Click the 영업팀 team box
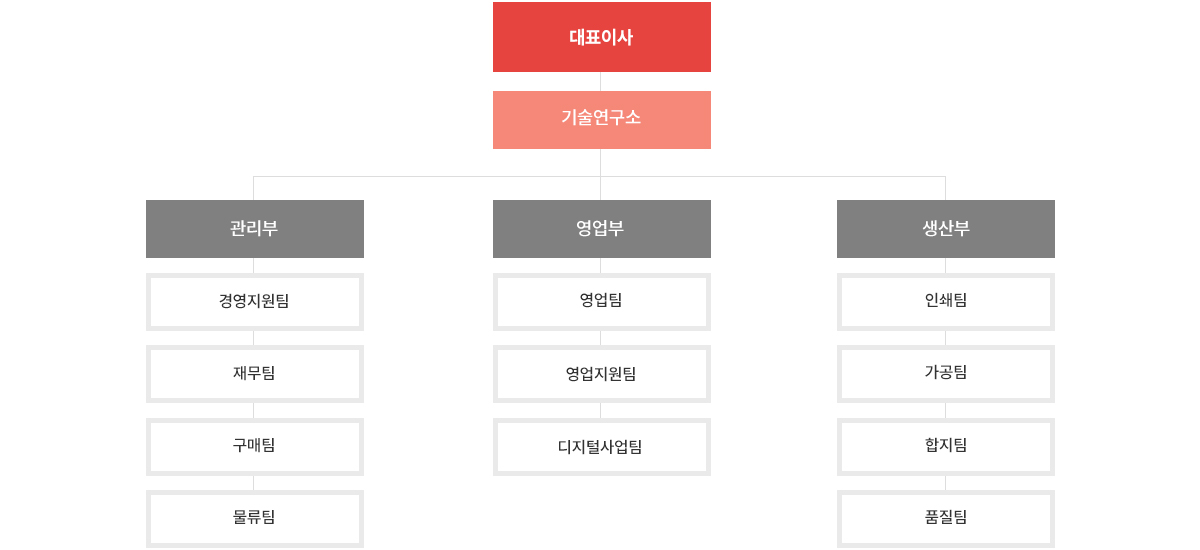The height and width of the screenshot is (550, 1200). (x=602, y=302)
